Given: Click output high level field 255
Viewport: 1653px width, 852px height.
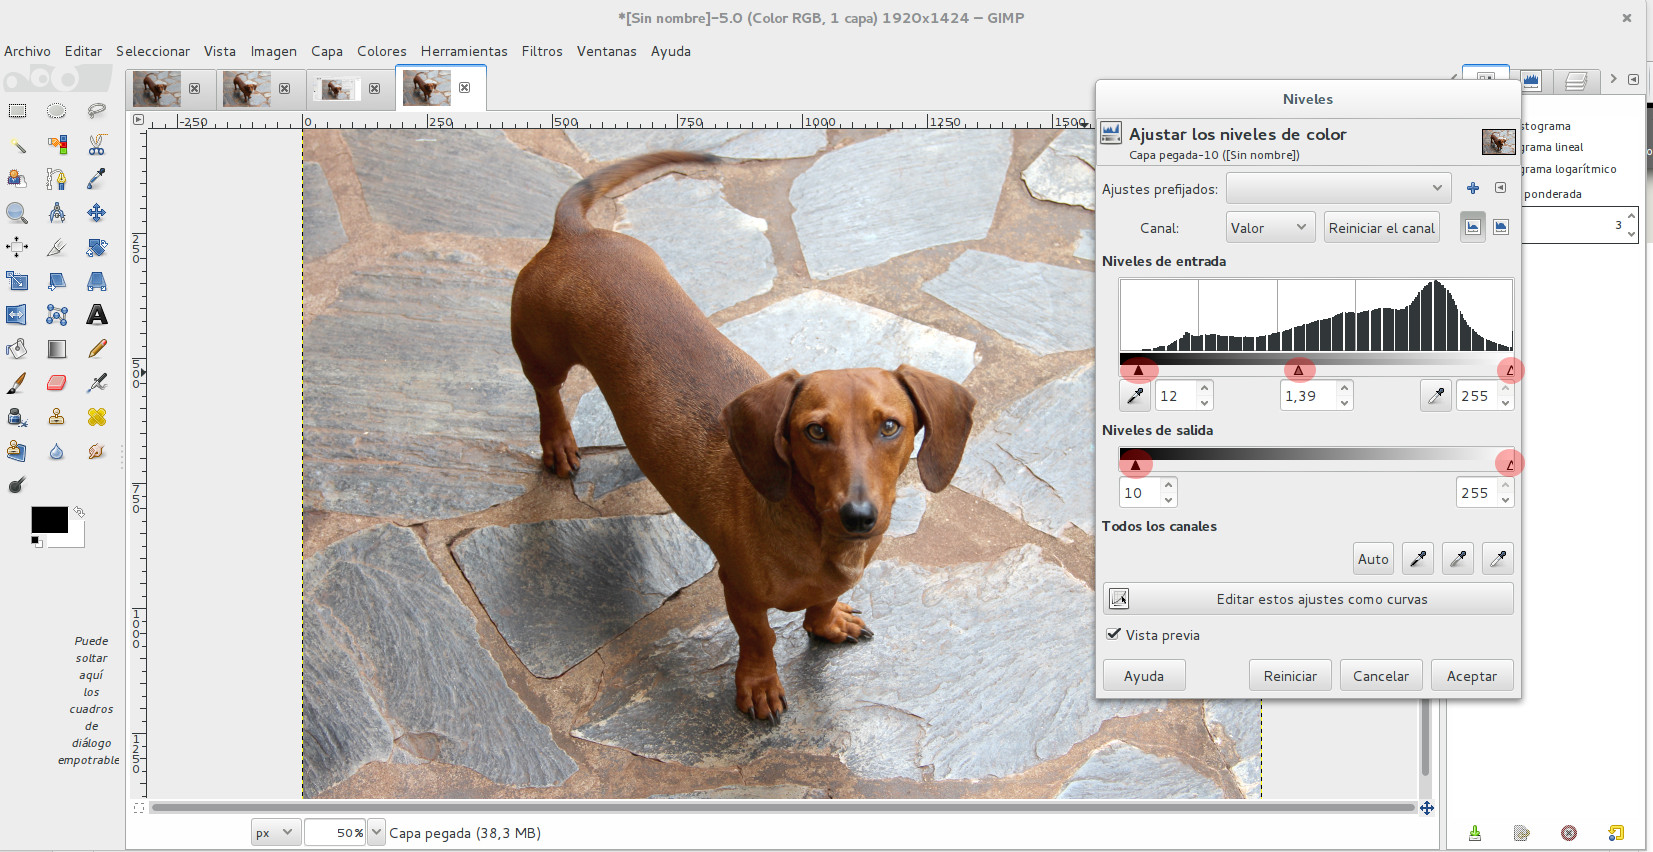Looking at the screenshot, I should [x=1476, y=492].
